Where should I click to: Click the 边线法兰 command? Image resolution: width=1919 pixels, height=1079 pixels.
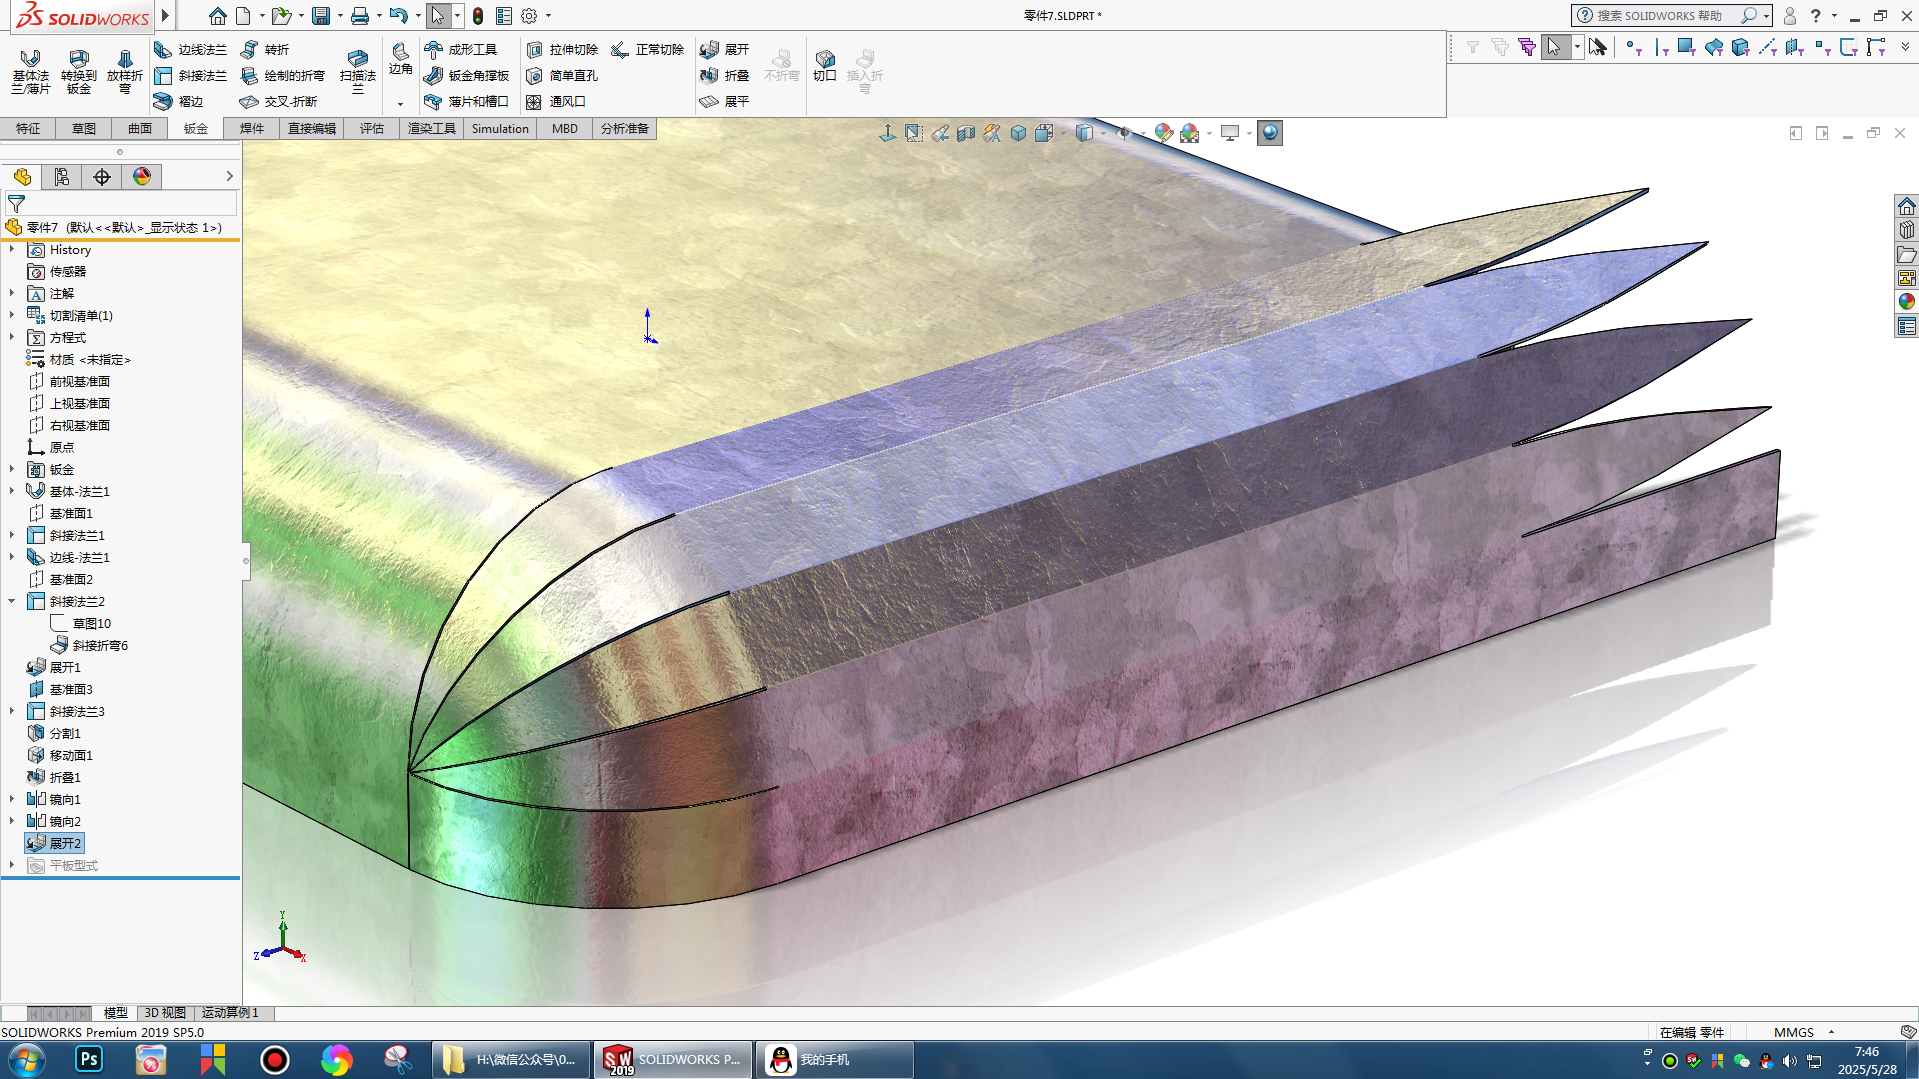pyautogui.click(x=190, y=49)
